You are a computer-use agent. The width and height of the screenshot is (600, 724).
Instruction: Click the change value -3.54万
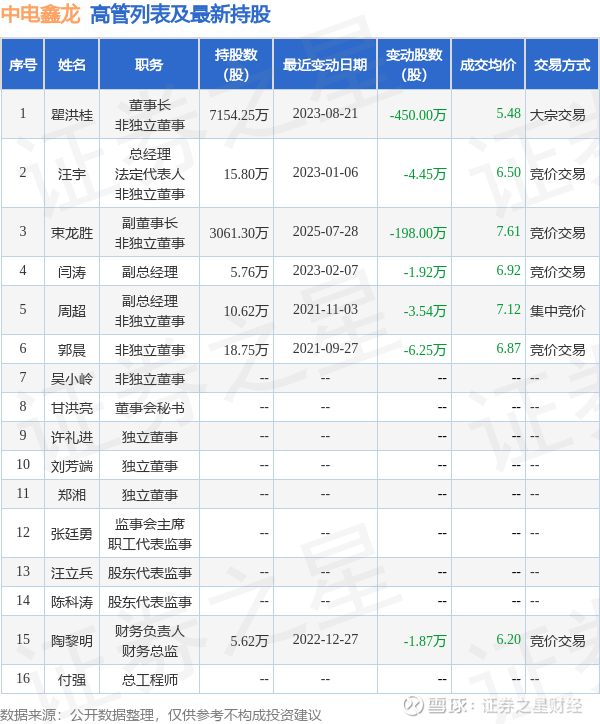point(424,310)
